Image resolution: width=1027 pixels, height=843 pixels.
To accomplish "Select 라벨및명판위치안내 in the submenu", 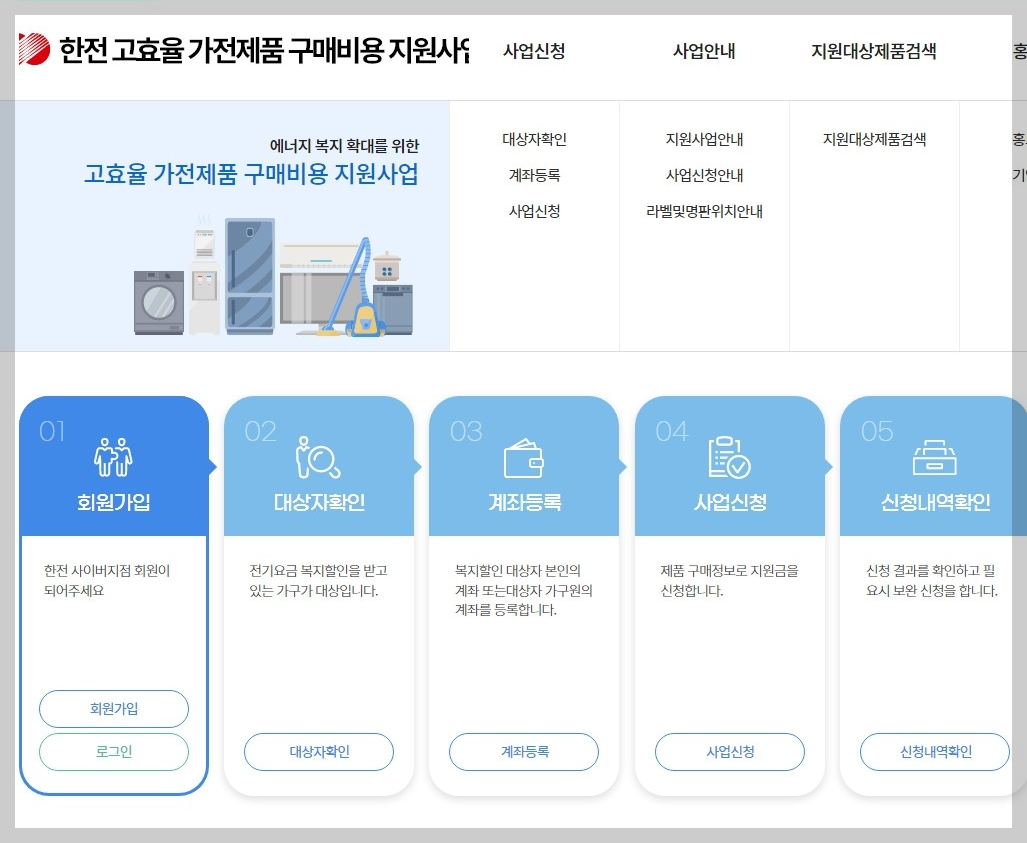I will click(704, 211).
